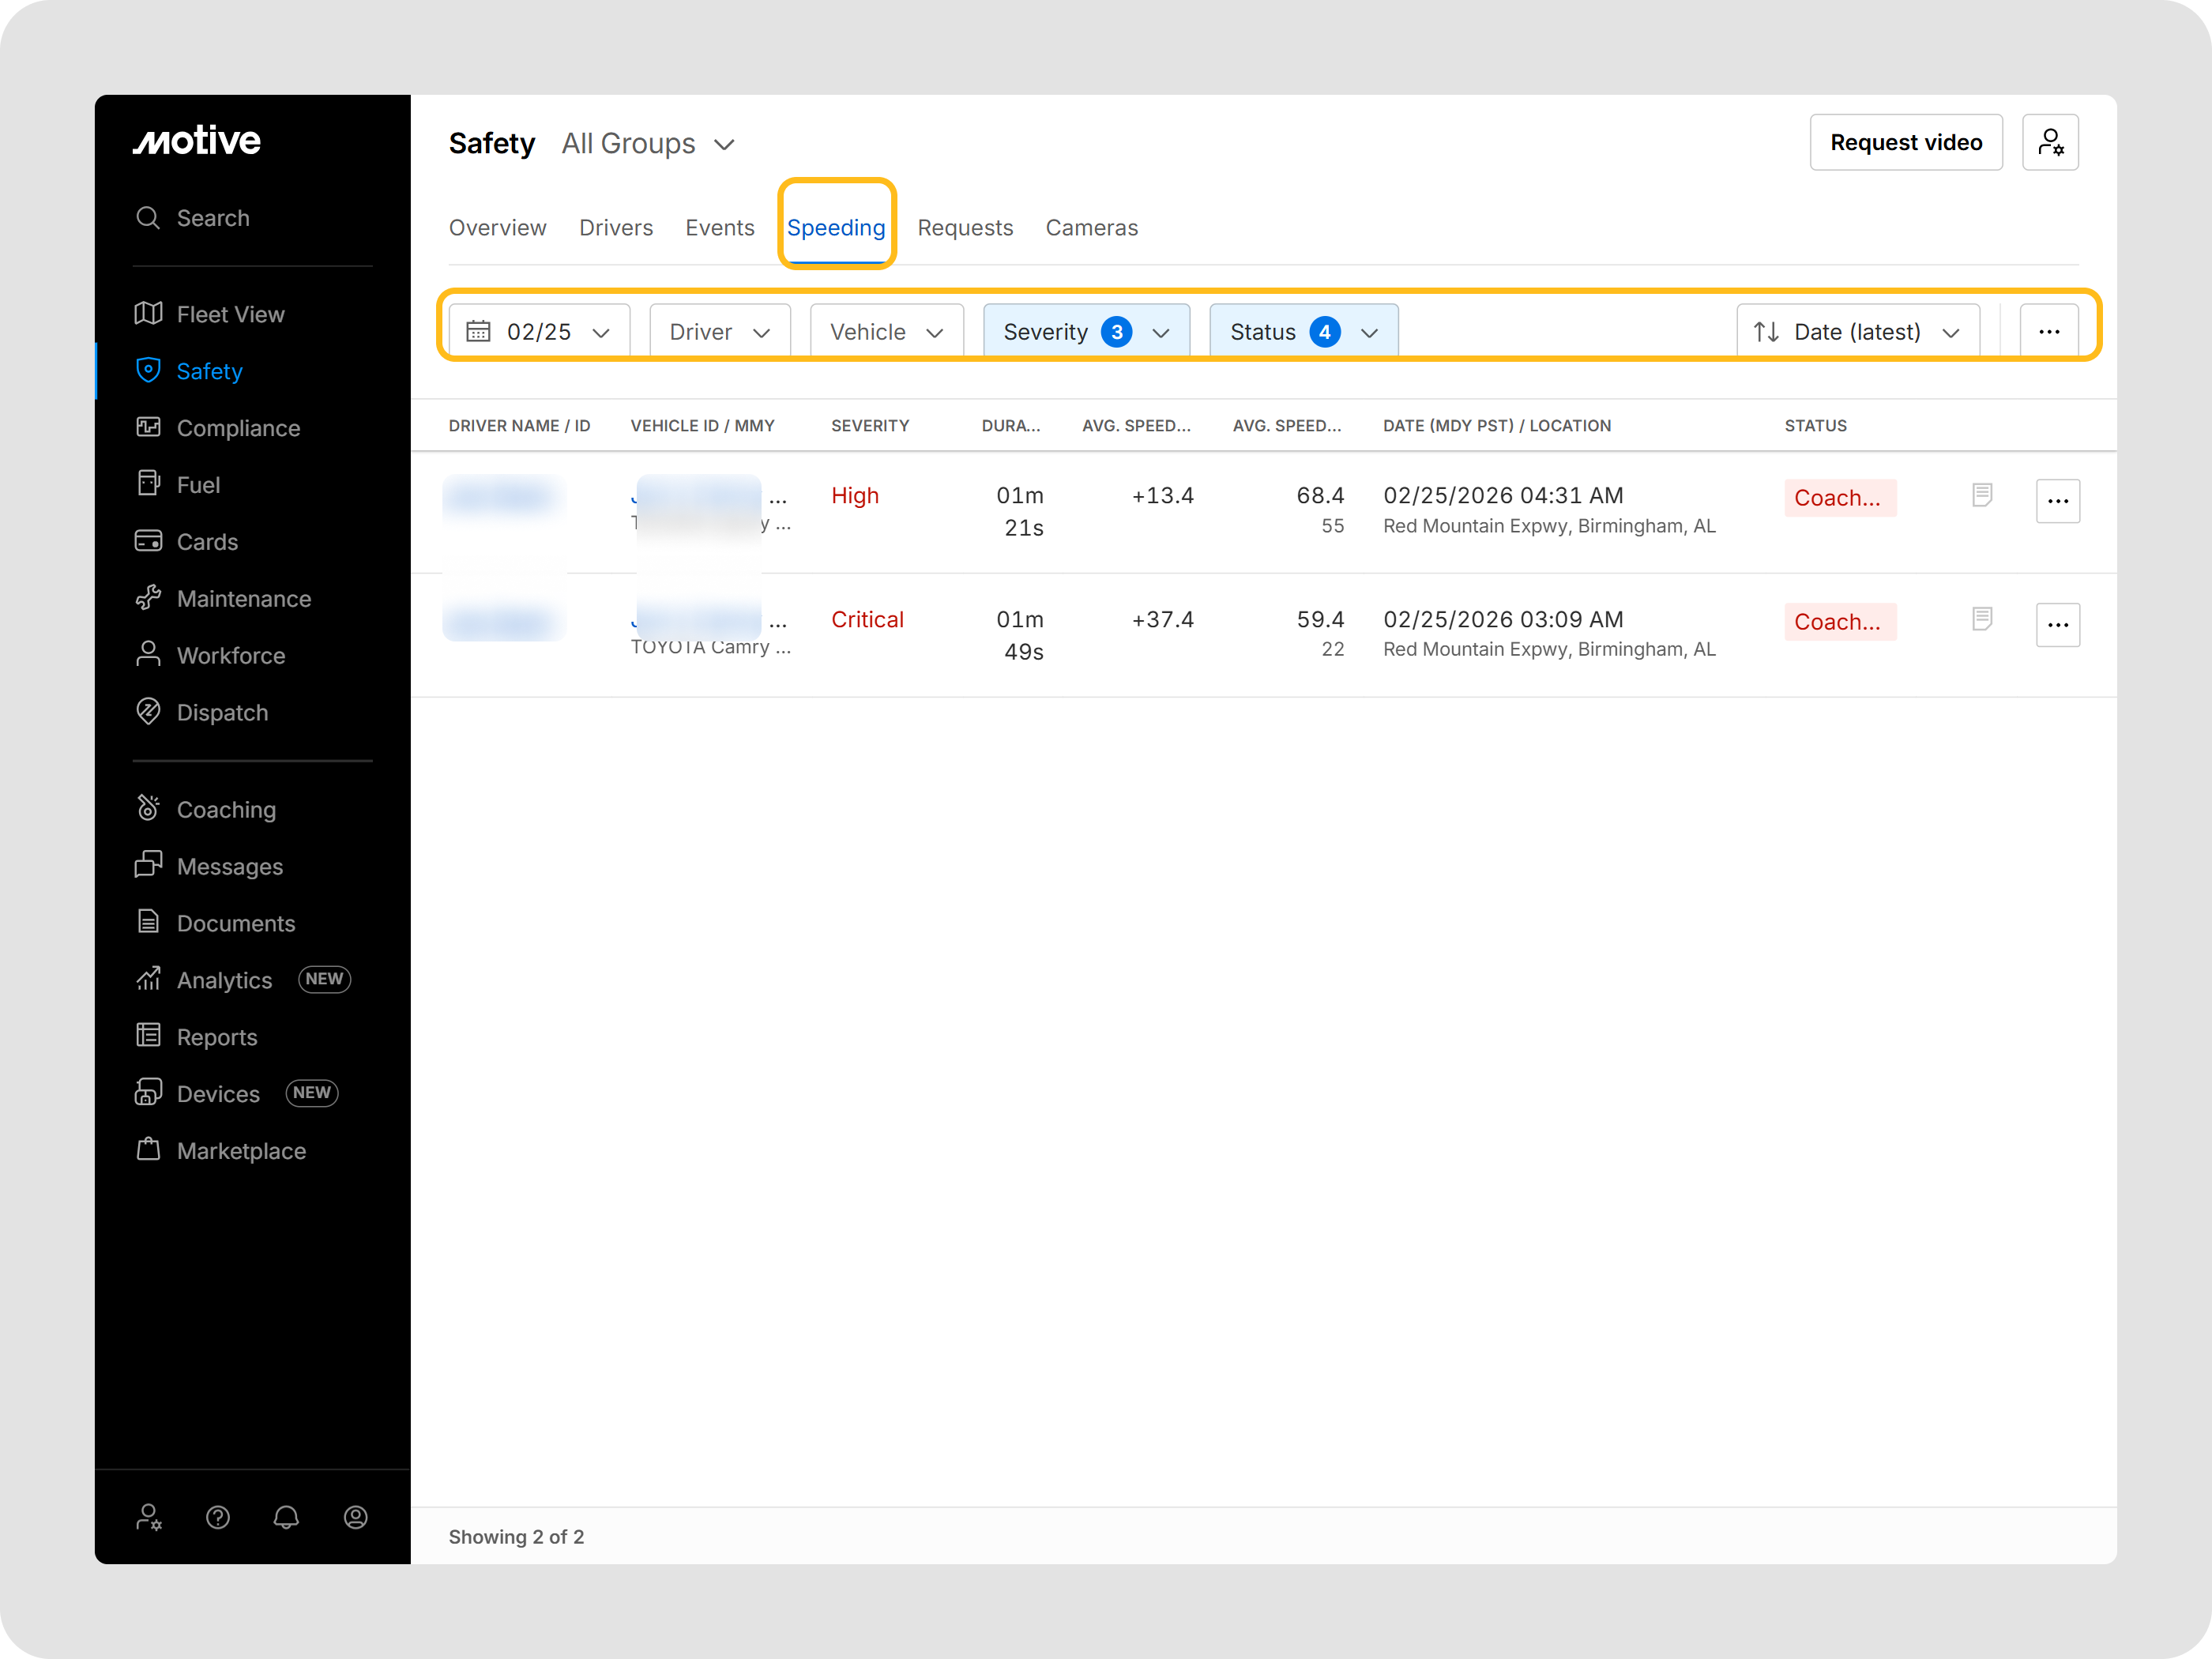
Task: Open notes icon for the High severity event
Action: (1981, 495)
